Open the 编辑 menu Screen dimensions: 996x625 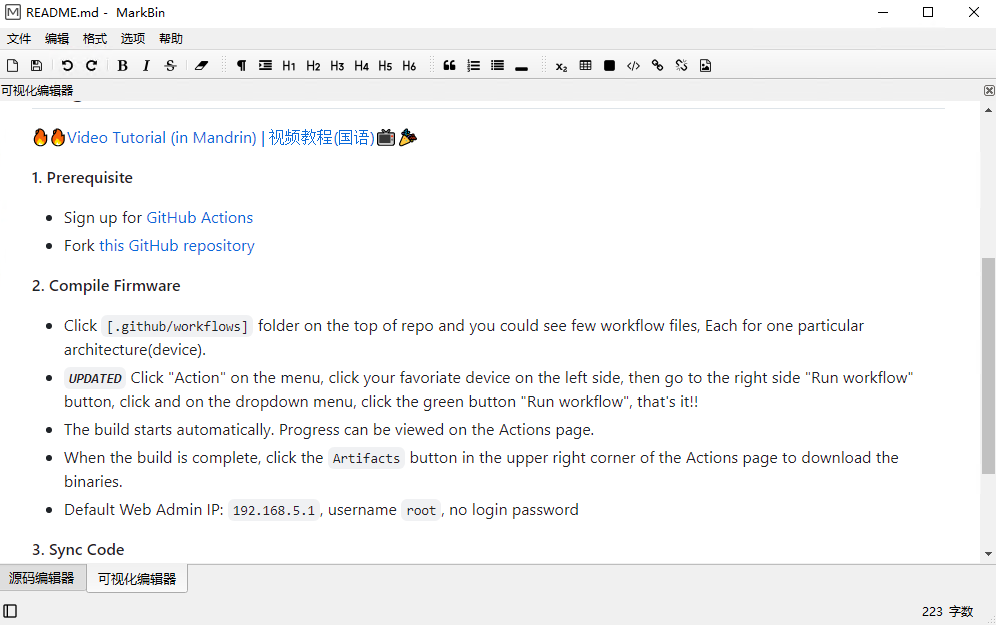(x=57, y=39)
